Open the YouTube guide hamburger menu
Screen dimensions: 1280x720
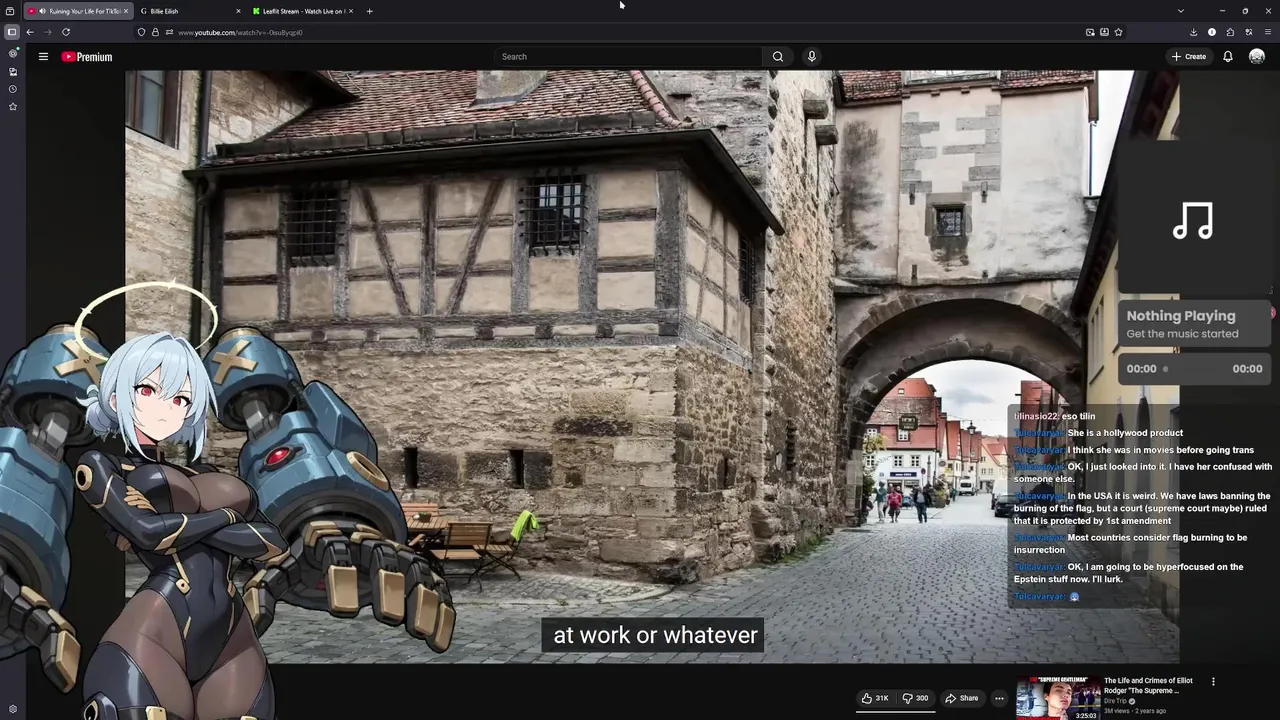43,57
